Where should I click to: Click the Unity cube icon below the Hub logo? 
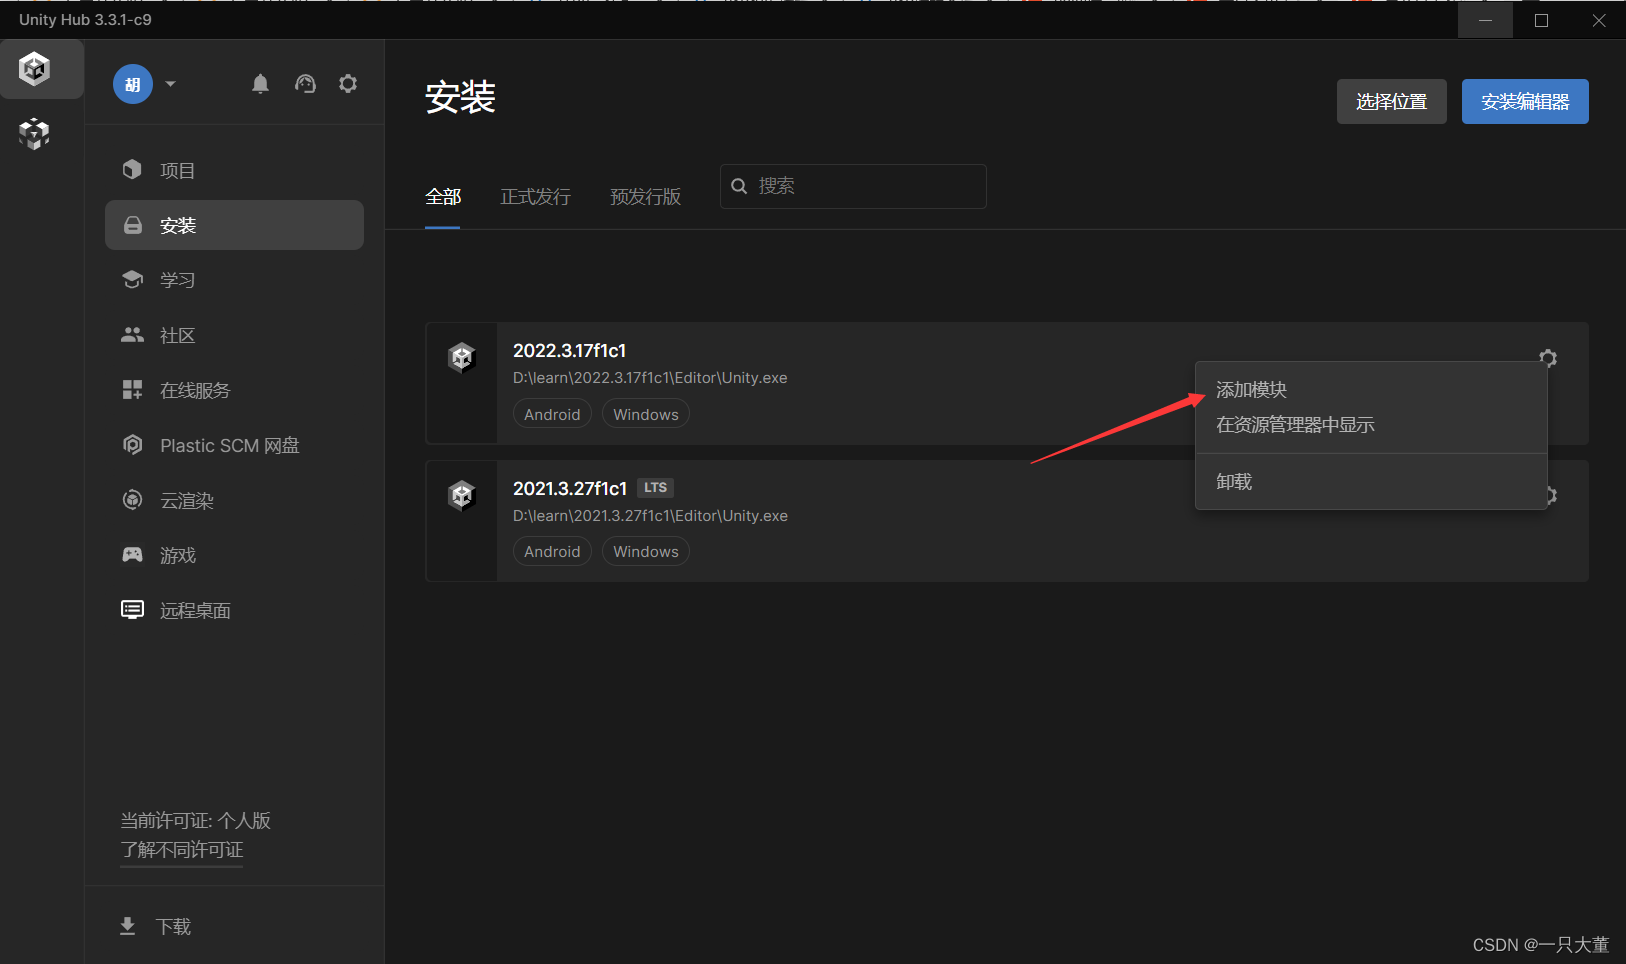(35, 133)
